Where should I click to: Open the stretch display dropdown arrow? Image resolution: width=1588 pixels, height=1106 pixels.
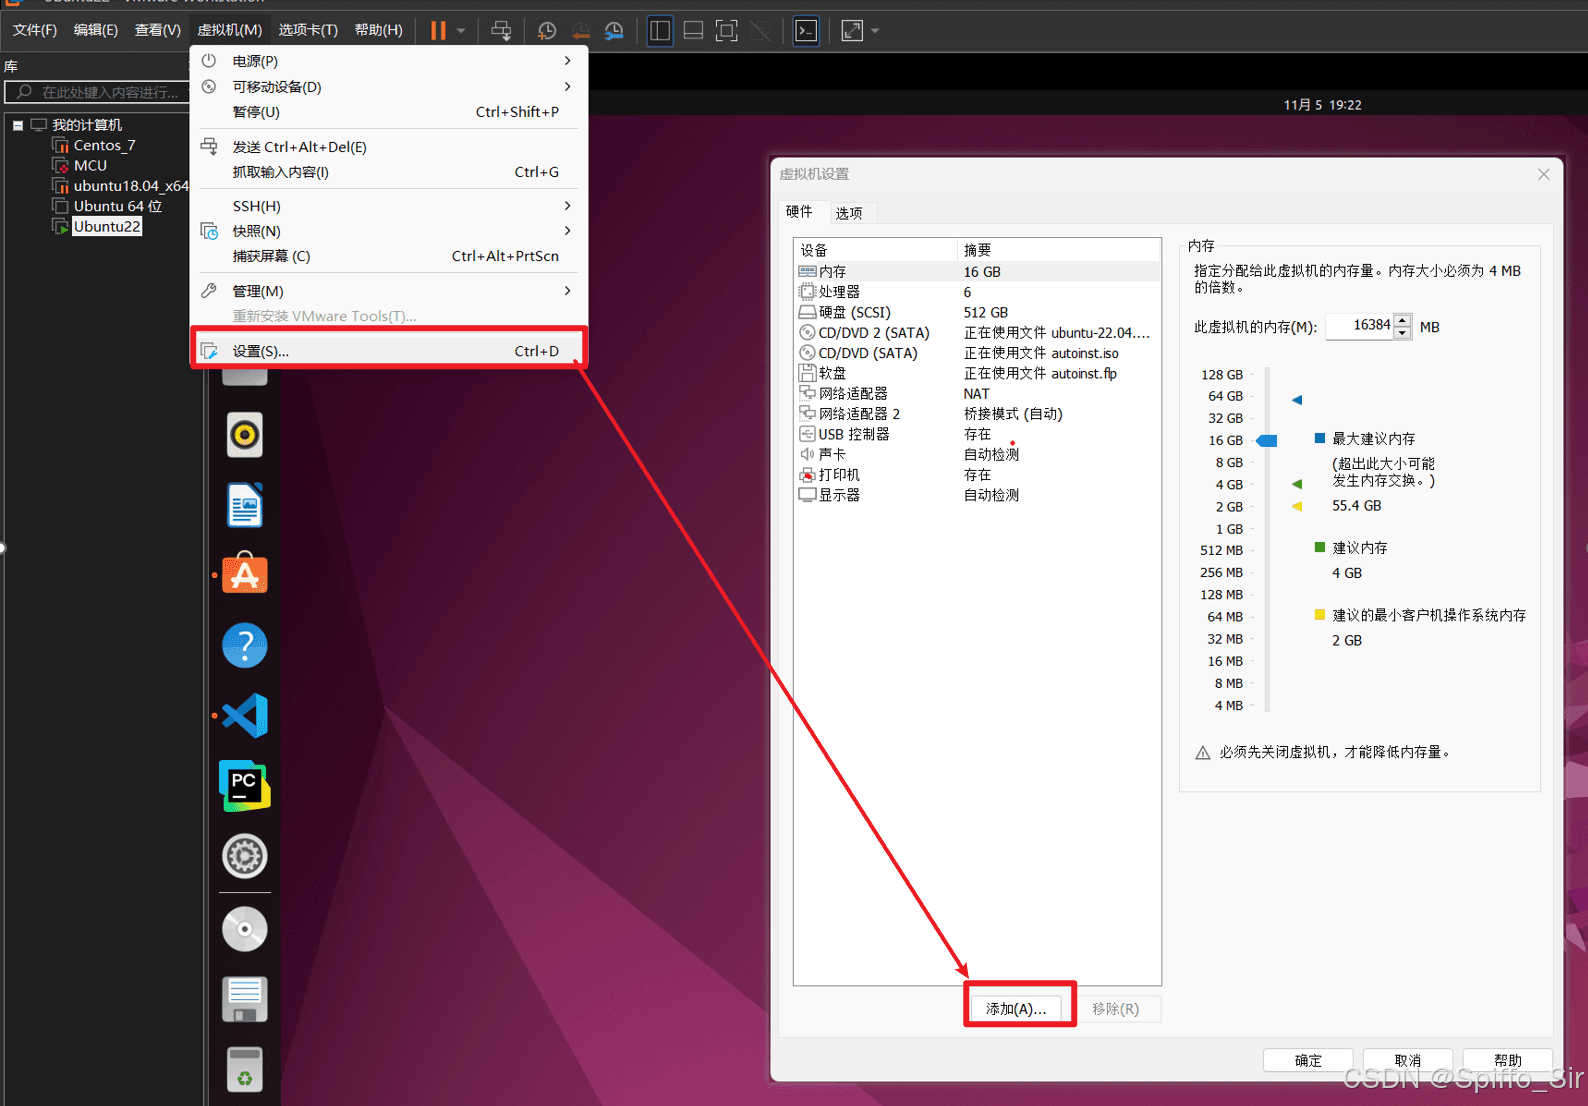click(875, 31)
